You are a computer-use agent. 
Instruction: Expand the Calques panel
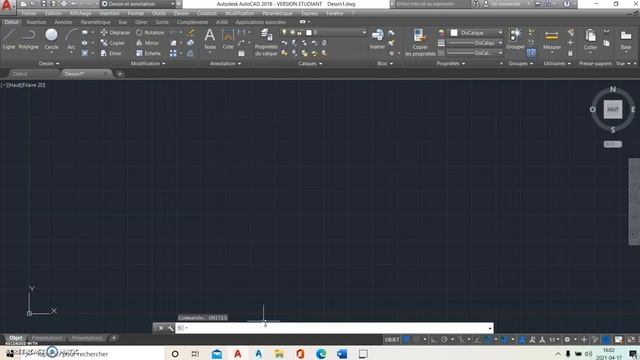(x=310, y=63)
